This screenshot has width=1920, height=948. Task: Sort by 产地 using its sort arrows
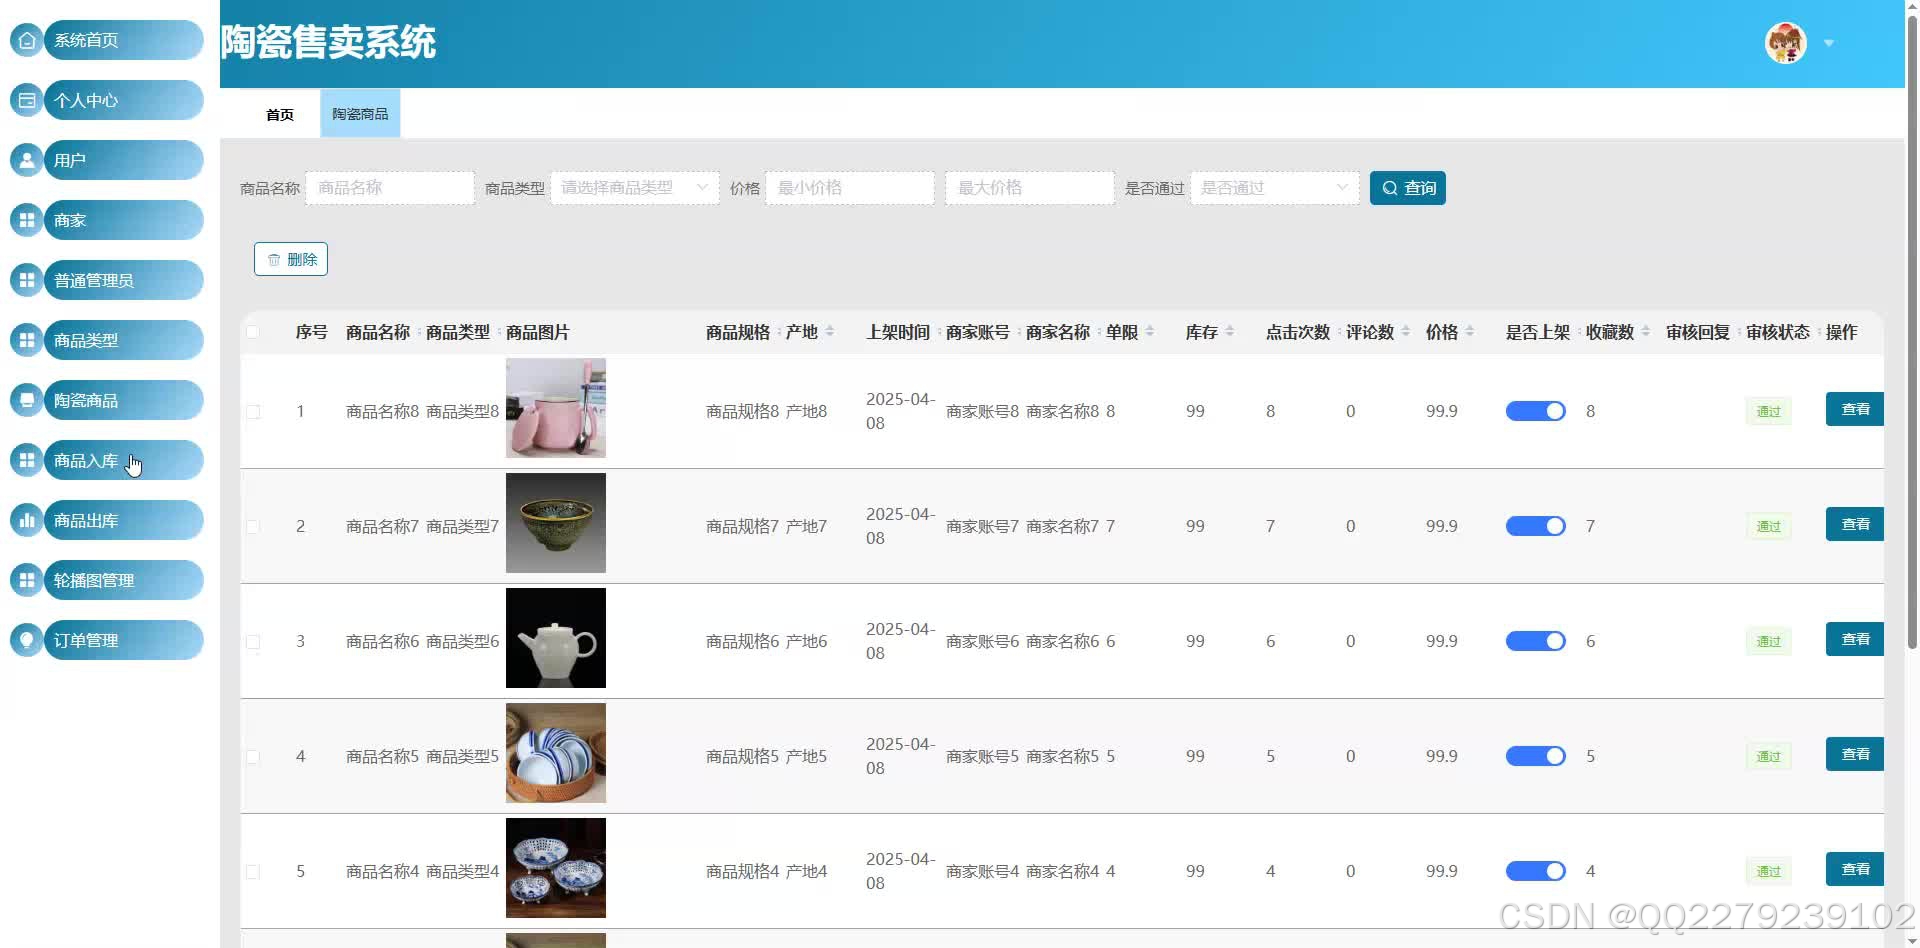[829, 332]
